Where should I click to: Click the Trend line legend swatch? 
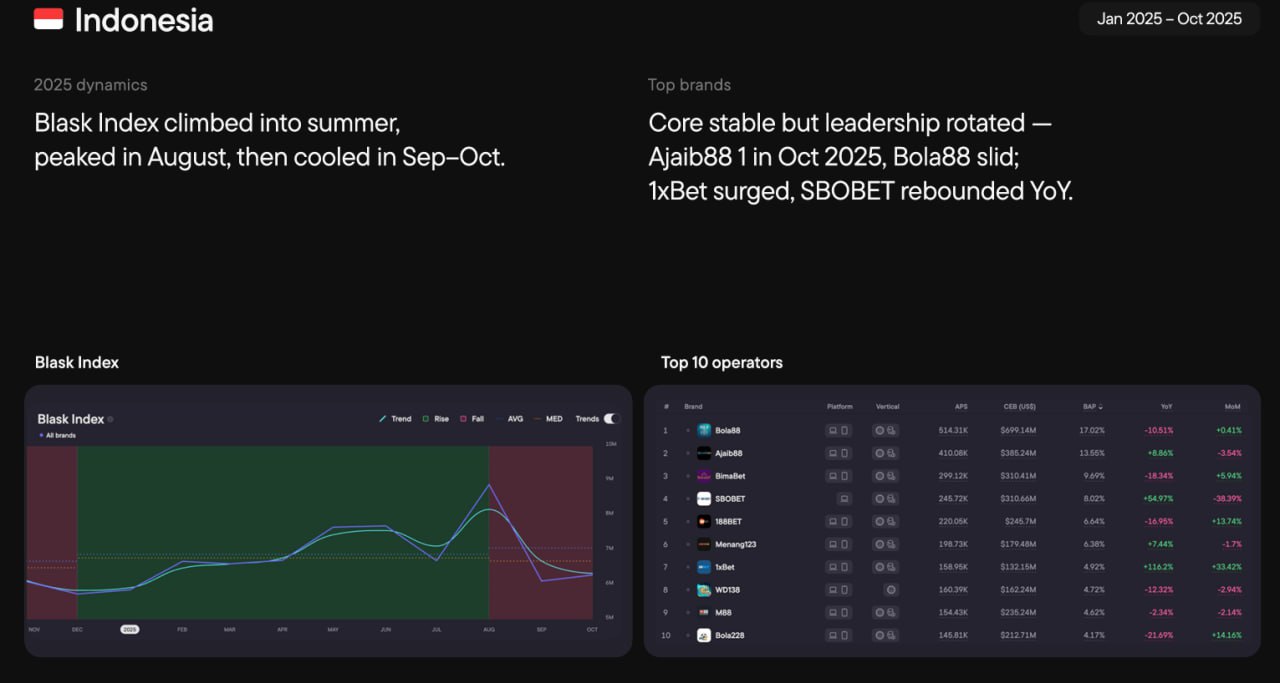coord(383,419)
